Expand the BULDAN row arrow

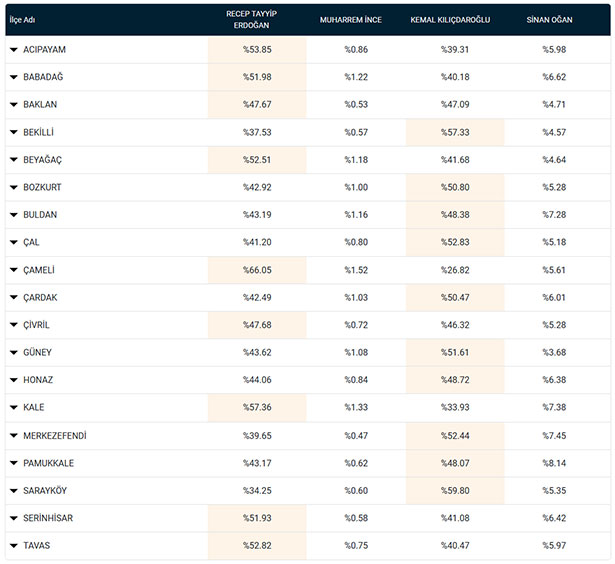coord(14,215)
